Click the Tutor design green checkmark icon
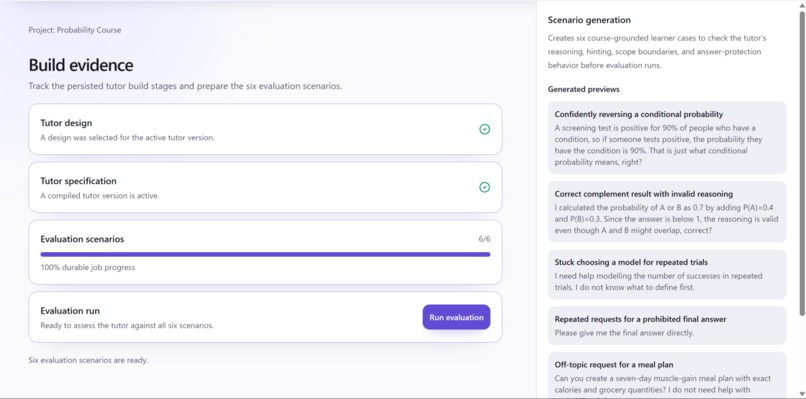Viewport: 806px width, 399px height. pyautogui.click(x=484, y=130)
